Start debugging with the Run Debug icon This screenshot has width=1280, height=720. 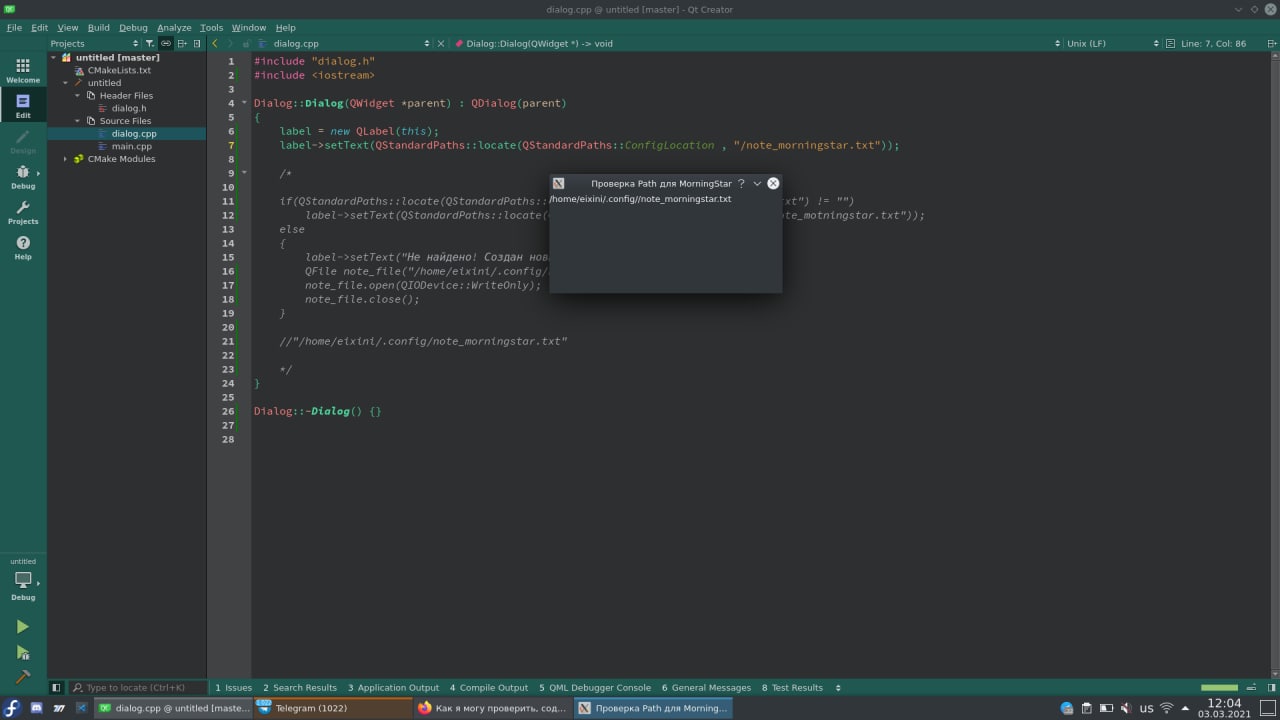(22, 652)
